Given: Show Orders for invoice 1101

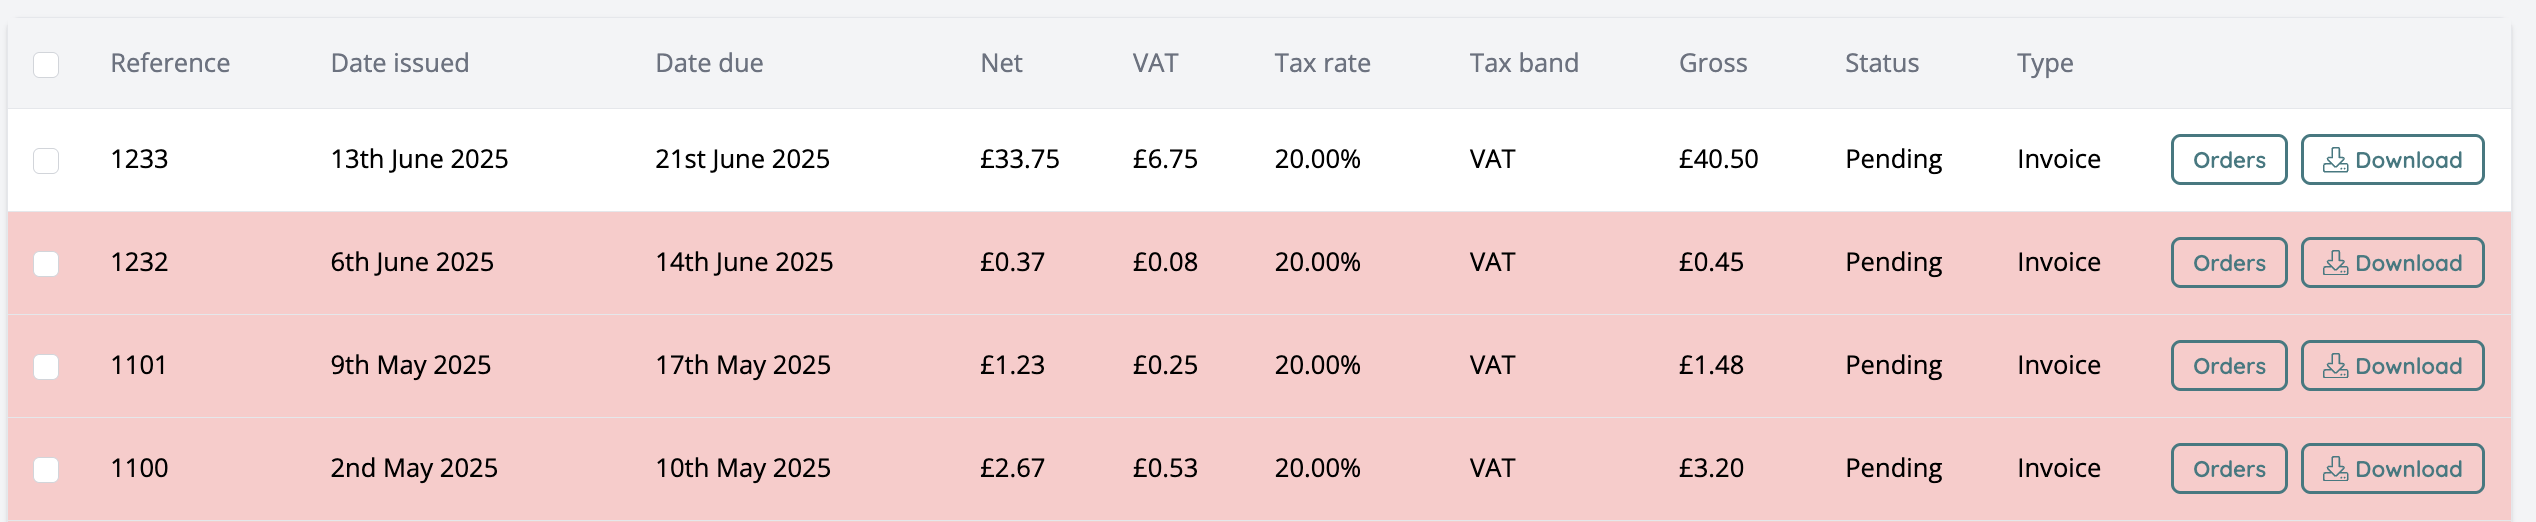Looking at the screenshot, I should pyautogui.click(x=2228, y=366).
